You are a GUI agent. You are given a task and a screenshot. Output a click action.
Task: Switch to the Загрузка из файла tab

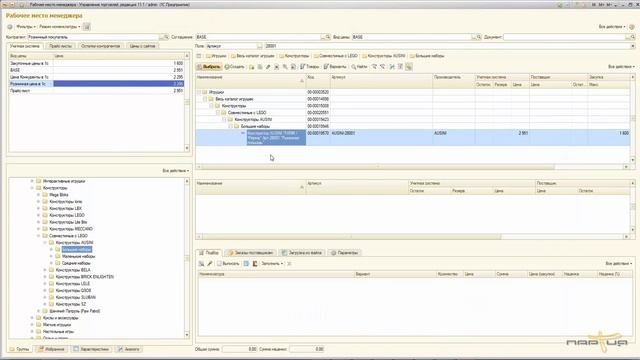[x=302, y=253]
